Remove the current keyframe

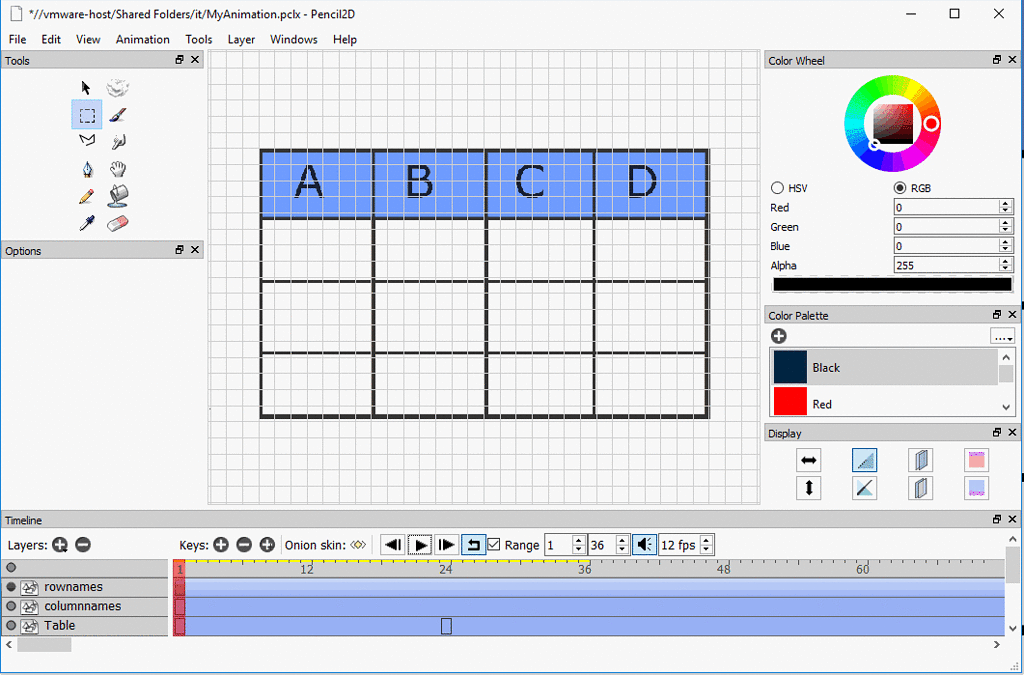244,544
